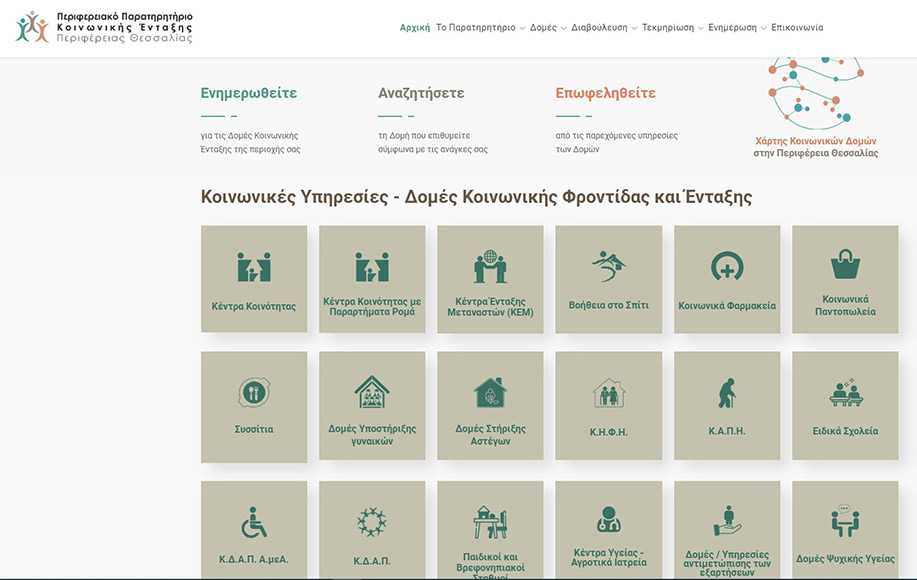The image size is (917, 580).
Task: Click the Κ.Α.Π.Η. label text
Action: pyautogui.click(x=727, y=431)
